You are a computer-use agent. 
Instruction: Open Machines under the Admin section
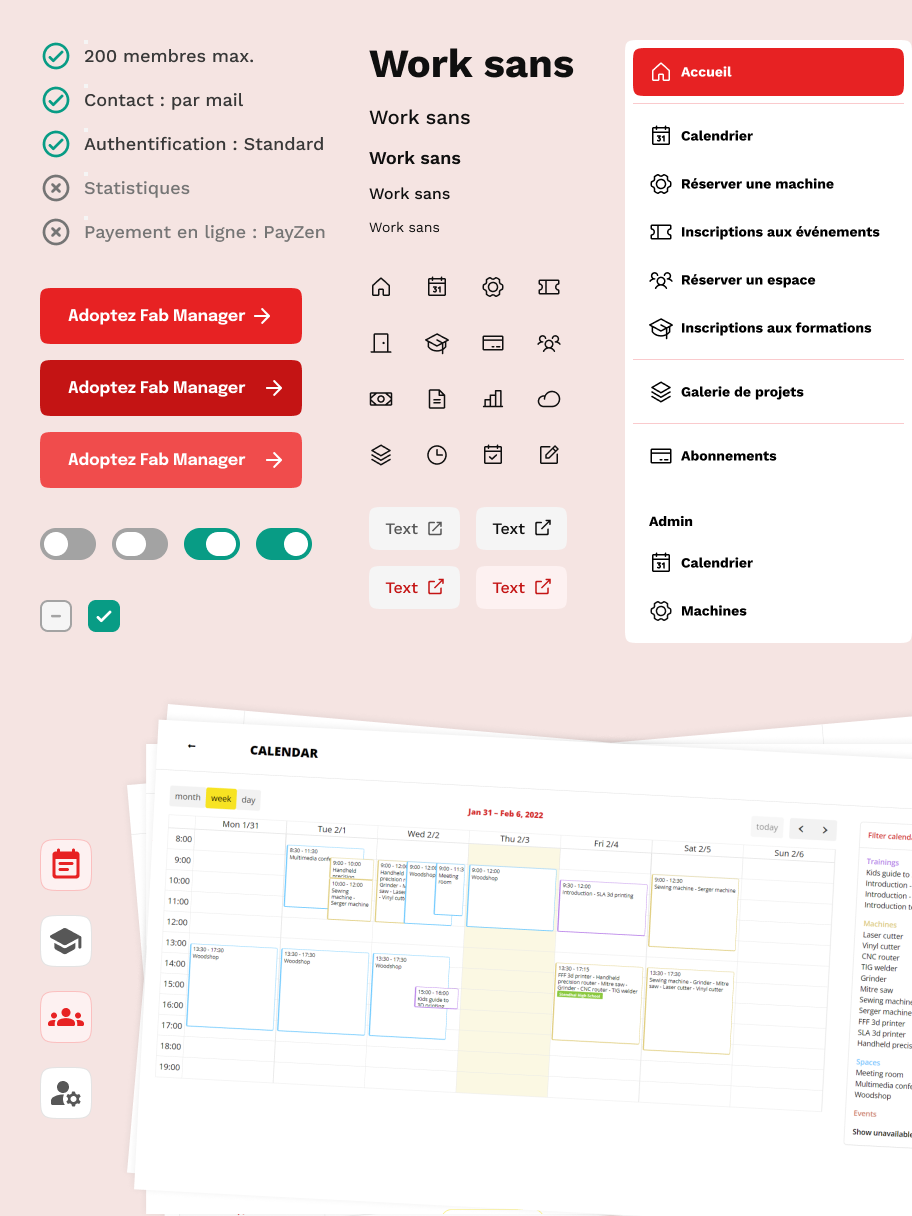[768, 611]
